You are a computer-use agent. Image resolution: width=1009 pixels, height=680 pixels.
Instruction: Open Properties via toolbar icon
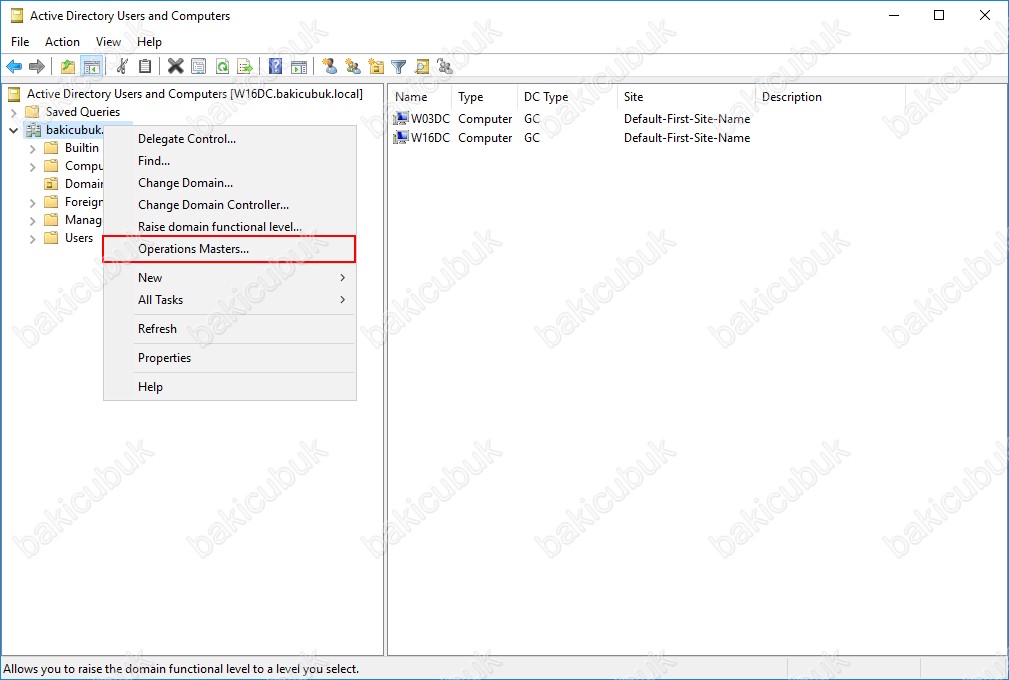tap(199, 66)
